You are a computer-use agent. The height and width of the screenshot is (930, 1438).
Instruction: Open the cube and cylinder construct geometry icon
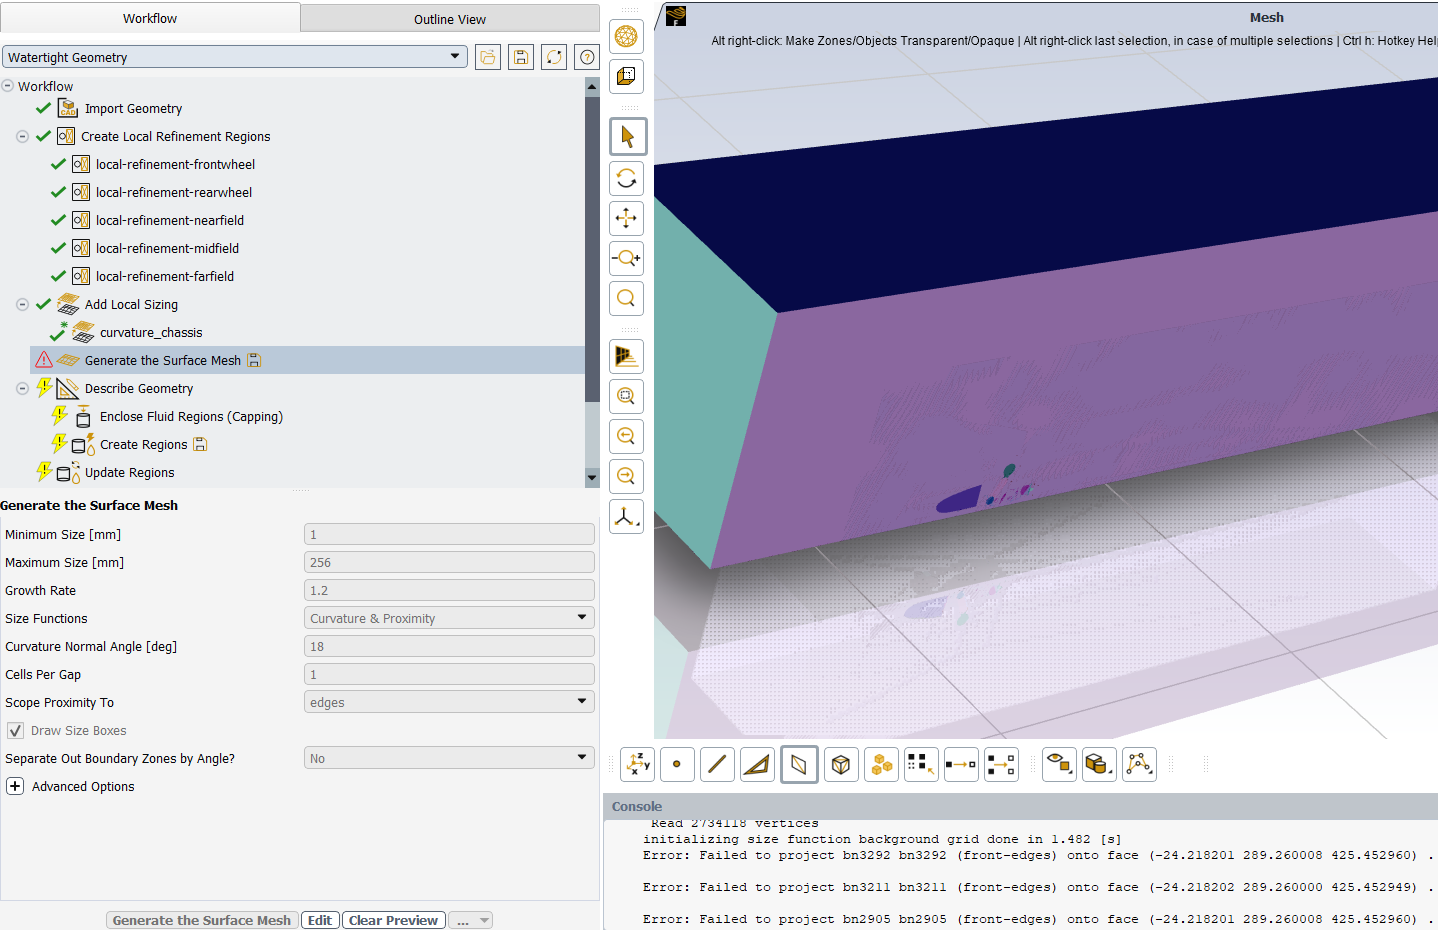(1099, 765)
